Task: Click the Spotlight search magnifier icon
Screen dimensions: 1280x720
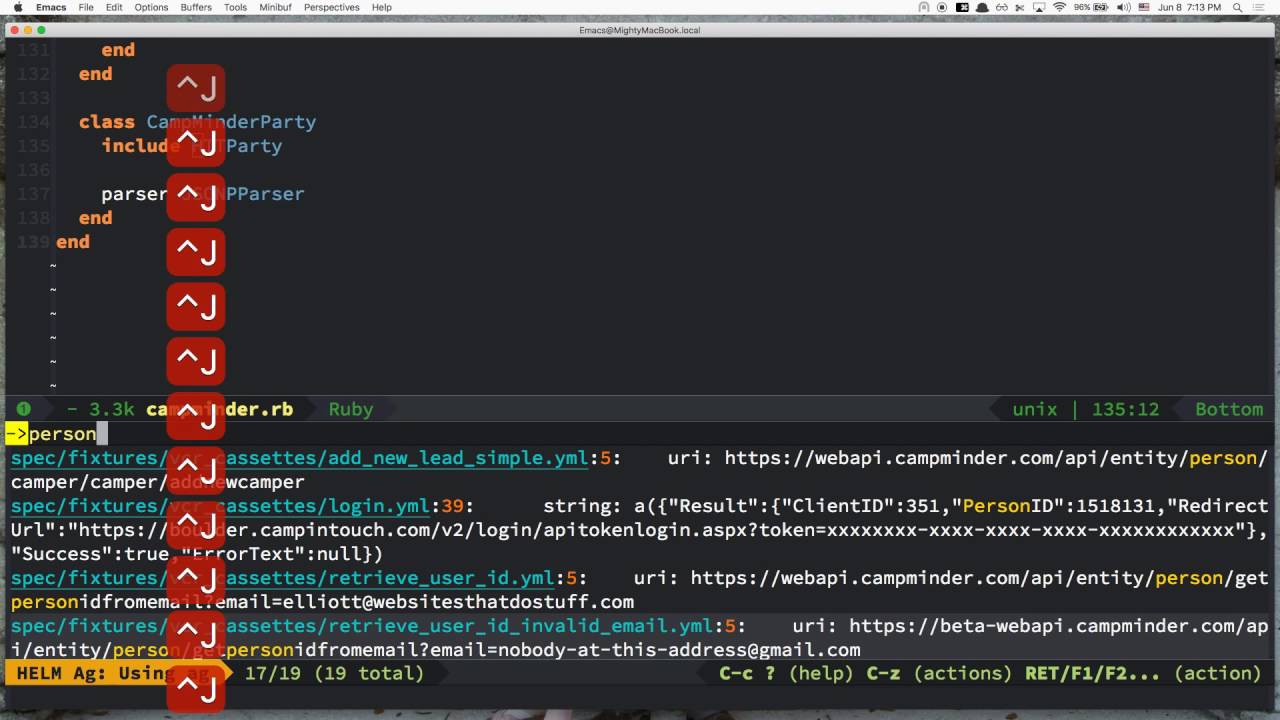Action: [x=1240, y=7]
